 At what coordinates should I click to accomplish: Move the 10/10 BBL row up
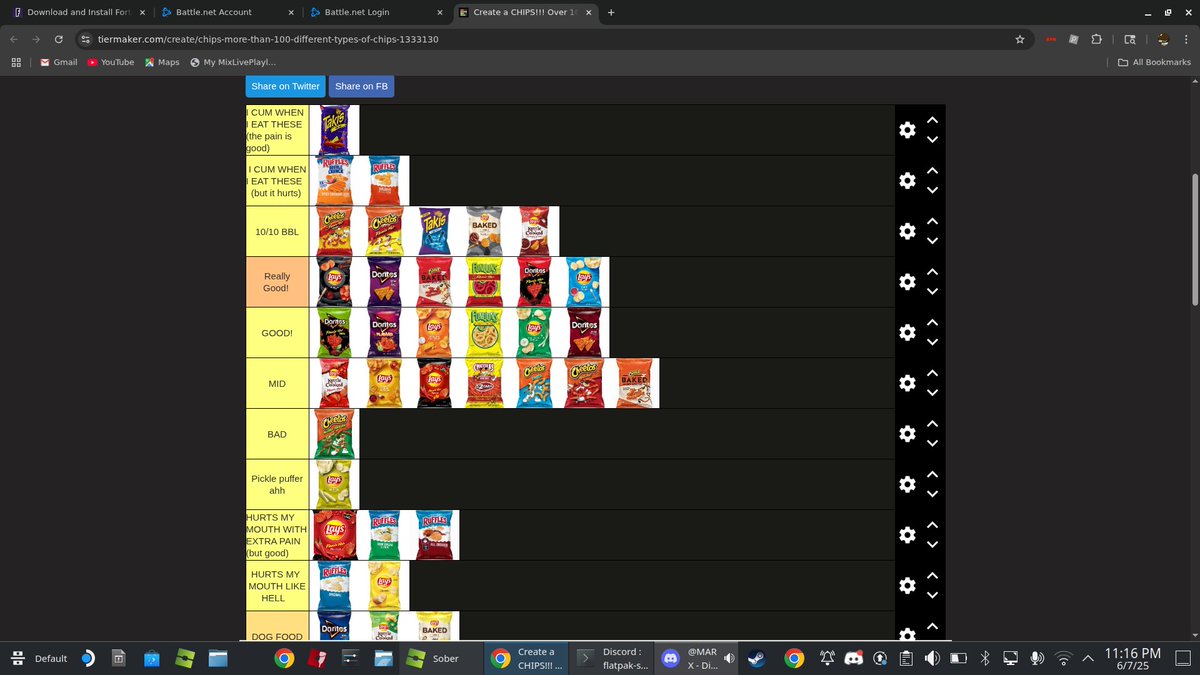[932, 221]
